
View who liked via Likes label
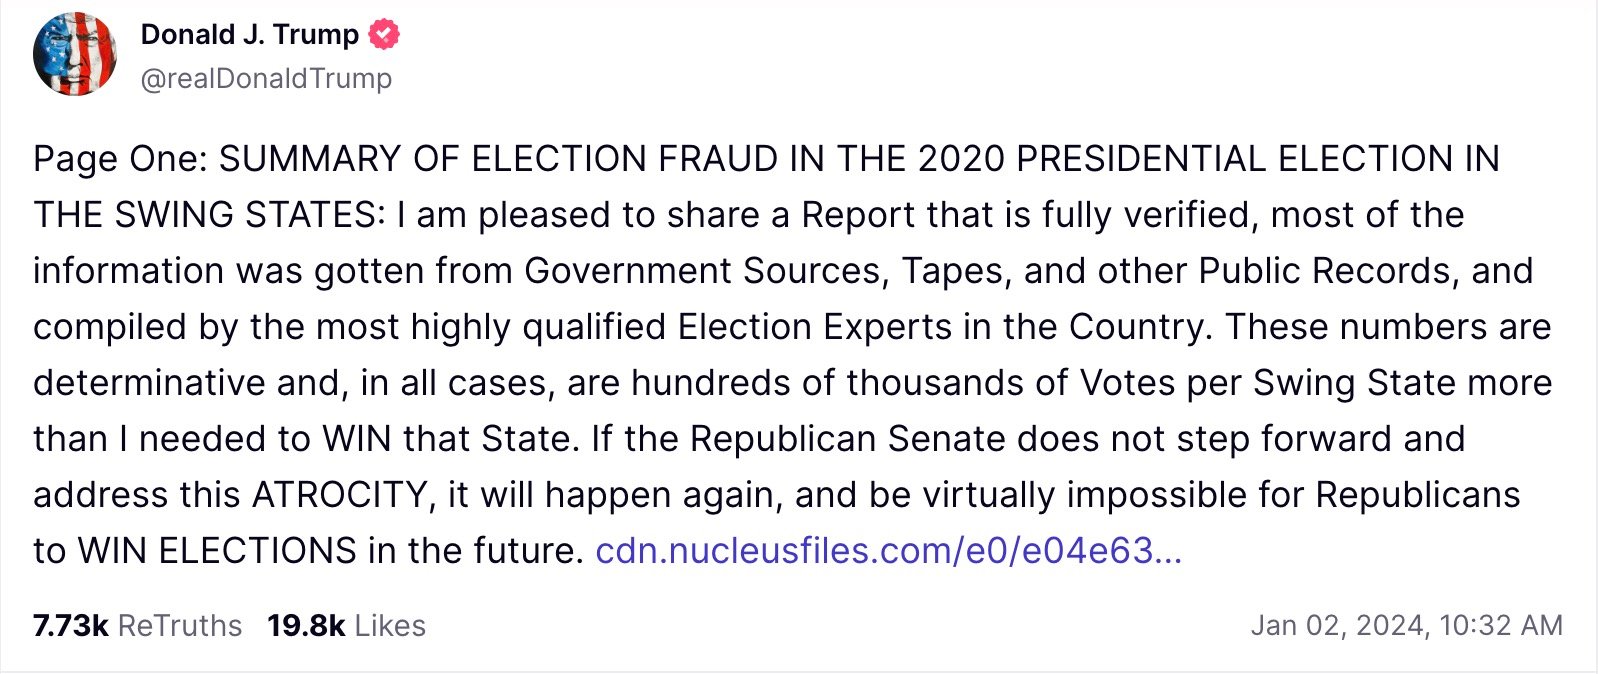(390, 626)
